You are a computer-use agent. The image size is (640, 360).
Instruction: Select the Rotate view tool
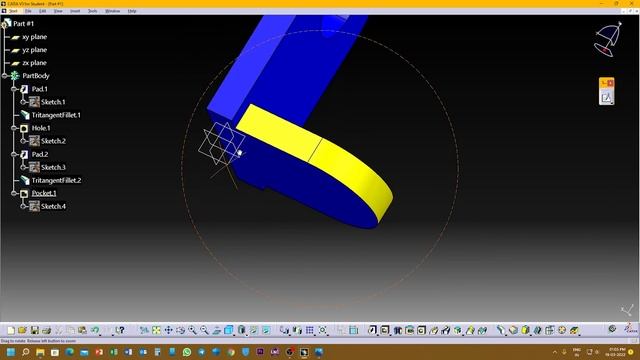[180, 330]
